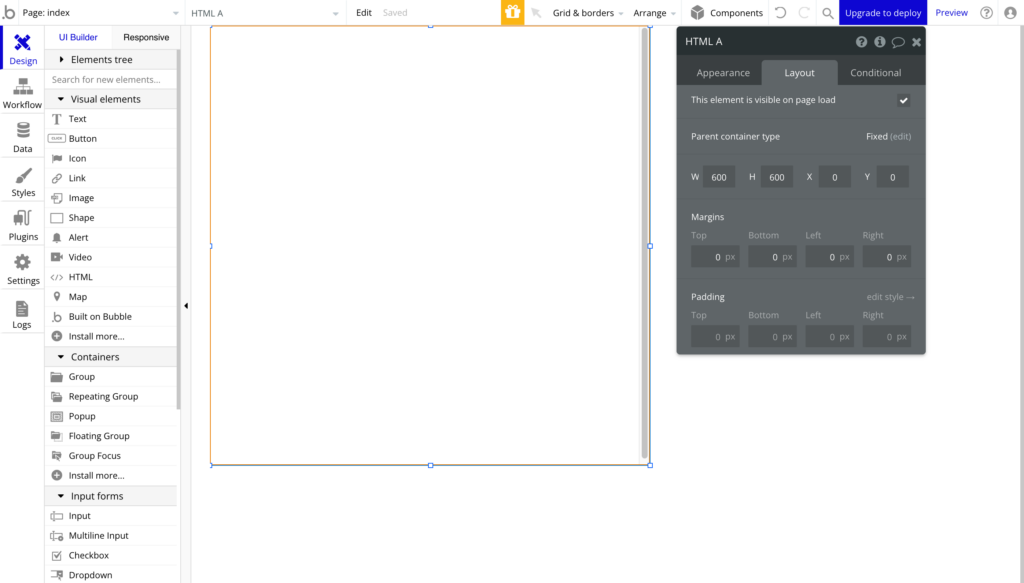Click Upgrade to deploy button
This screenshot has width=1024, height=583.
click(x=883, y=12)
